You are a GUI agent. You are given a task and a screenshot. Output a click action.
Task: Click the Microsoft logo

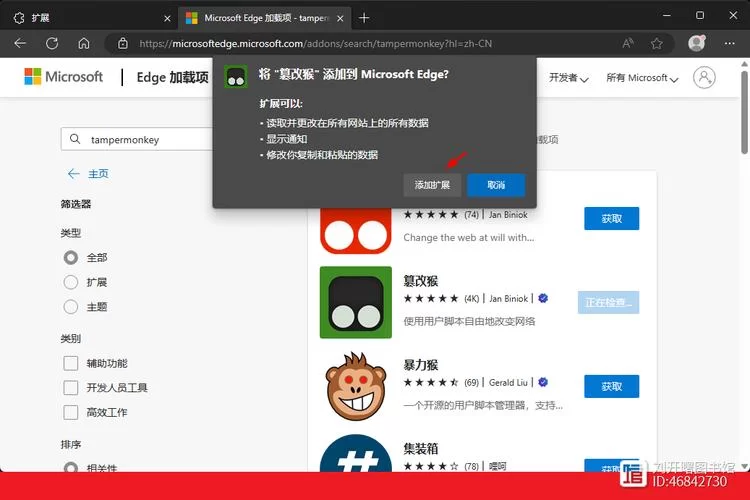tap(63, 77)
